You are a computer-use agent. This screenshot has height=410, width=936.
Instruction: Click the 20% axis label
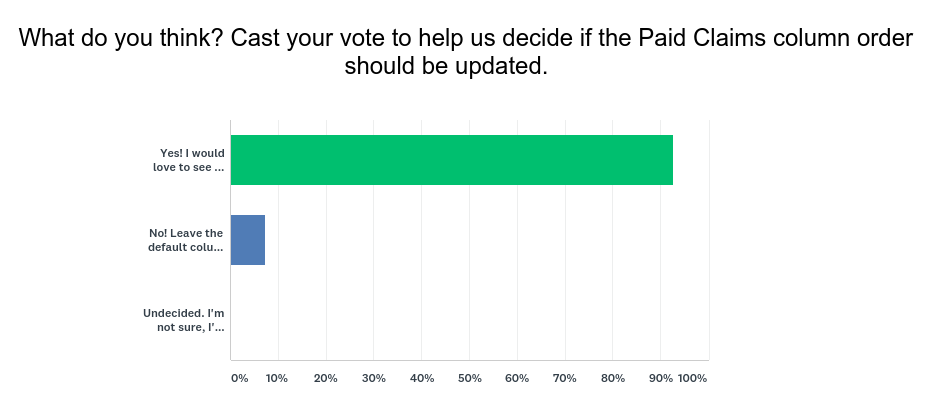coord(325,379)
